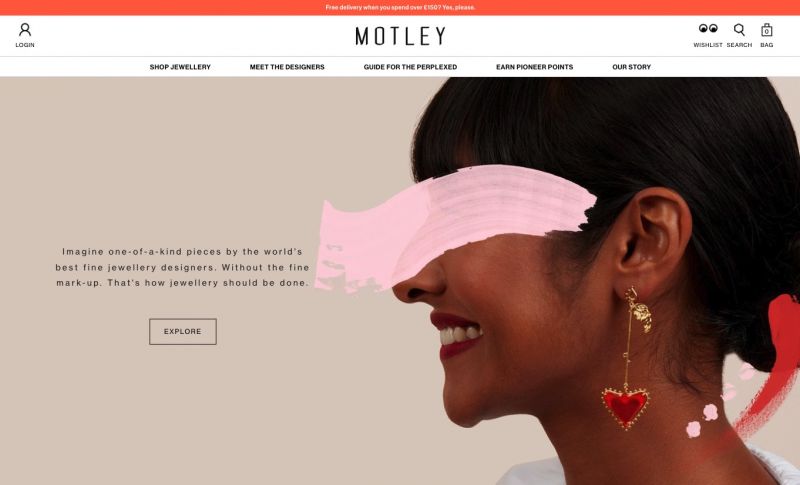Click the hero paragraph about fine jewellery
The width and height of the screenshot is (800, 485).
(x=182, y=267)
